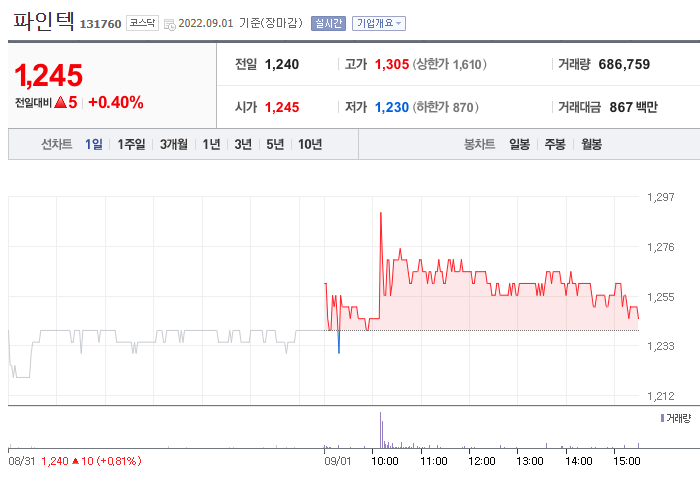Show the 10년 line chart
The image size is (700, 479).
(x=310, y=144)
